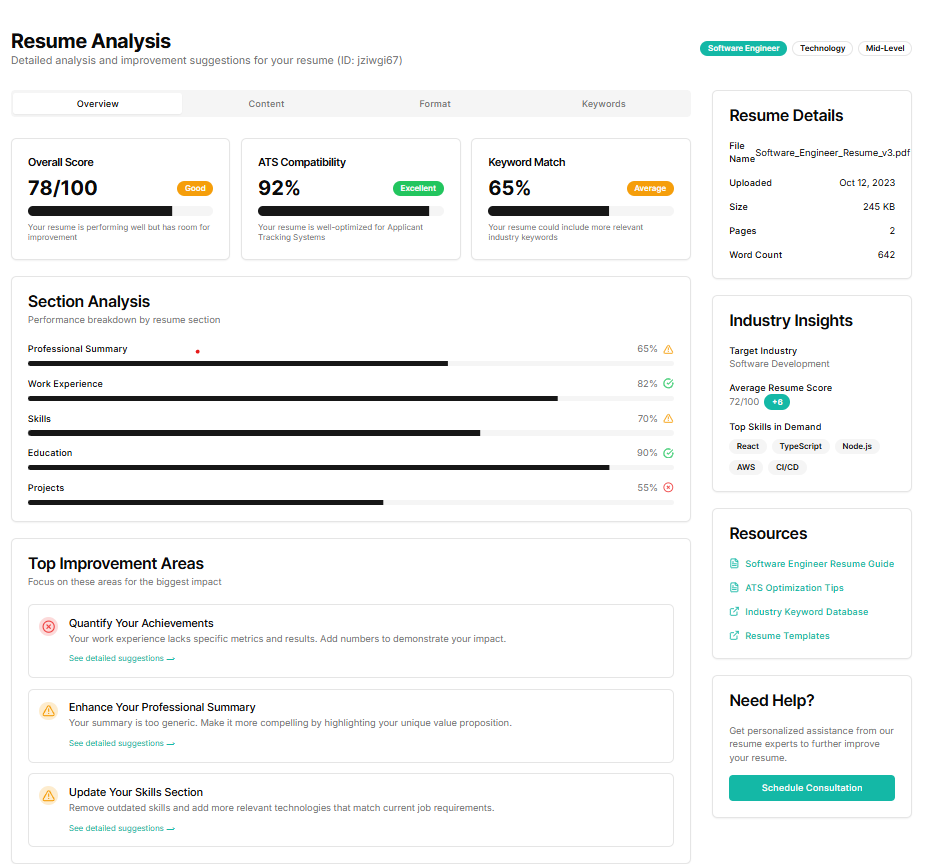Expand detailed suggestions for Update Your Skills Section
The image size is (936, 864).
coord(122,828)
